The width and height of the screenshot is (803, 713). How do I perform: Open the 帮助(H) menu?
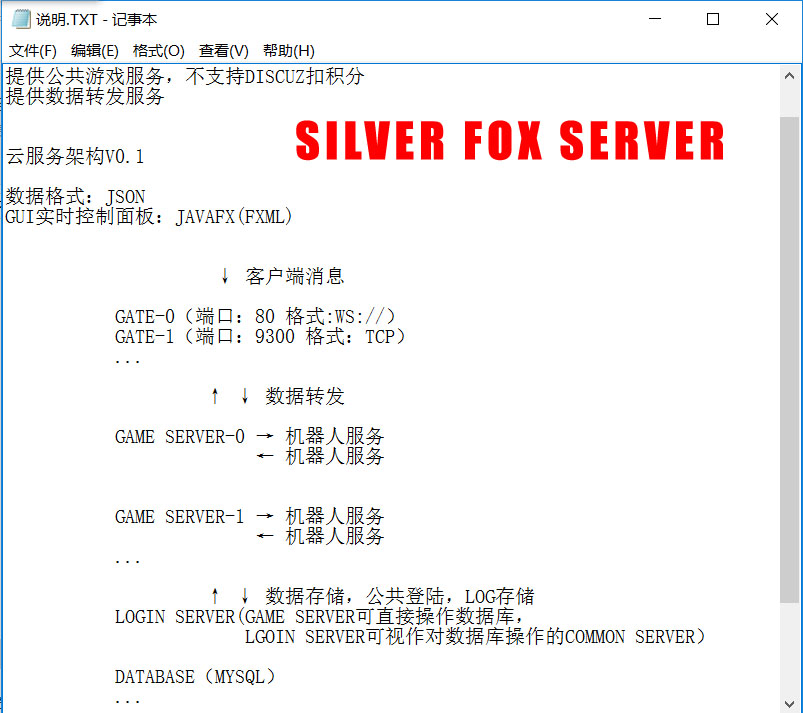289,51
